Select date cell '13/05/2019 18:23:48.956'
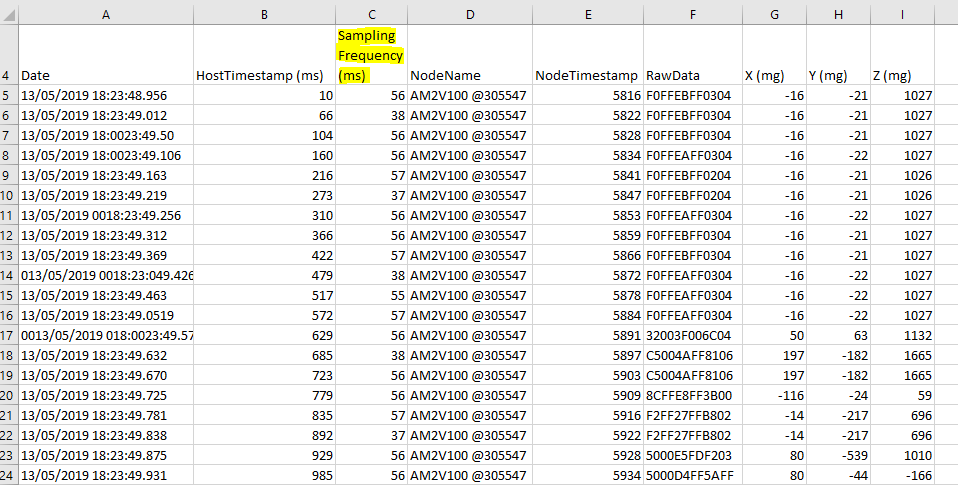Image resolution: width=958 pixels, height=485 pixels. pyautogui.click(x=106, y=95)
